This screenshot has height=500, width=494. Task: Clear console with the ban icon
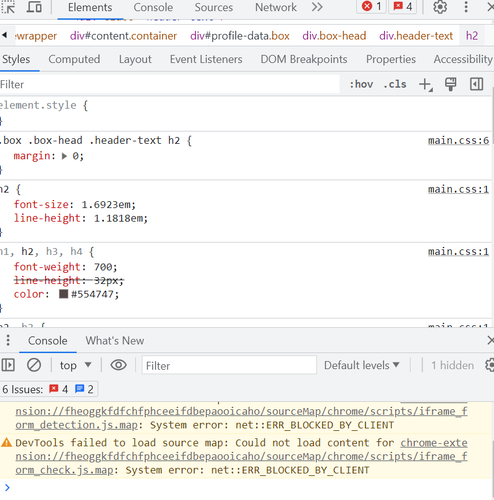[x=34, y=365]
